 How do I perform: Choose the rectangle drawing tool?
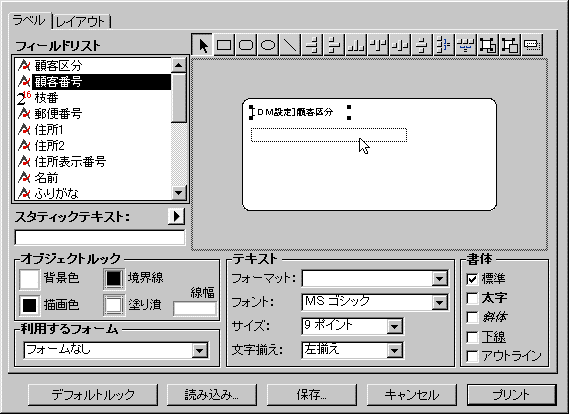click(x=224, y=45)
